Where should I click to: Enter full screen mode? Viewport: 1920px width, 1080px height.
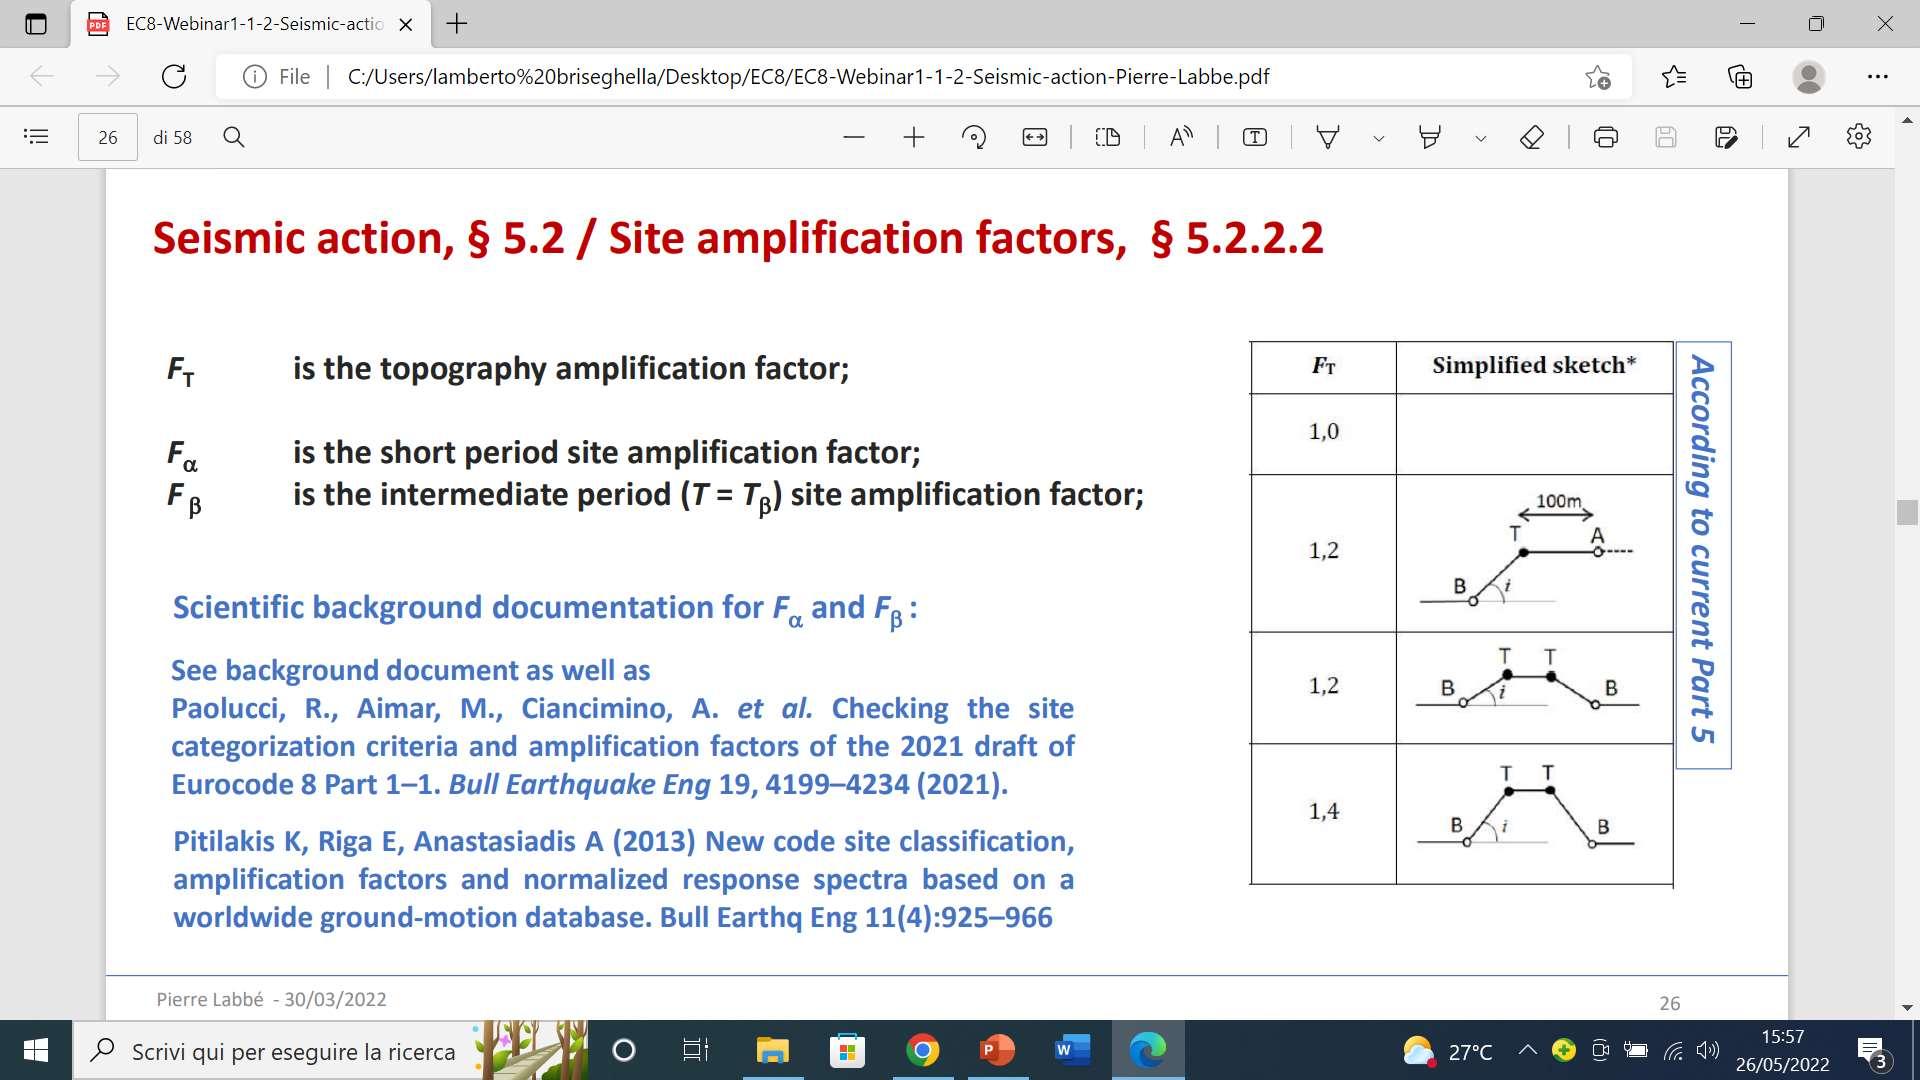tap(1798, 137)
